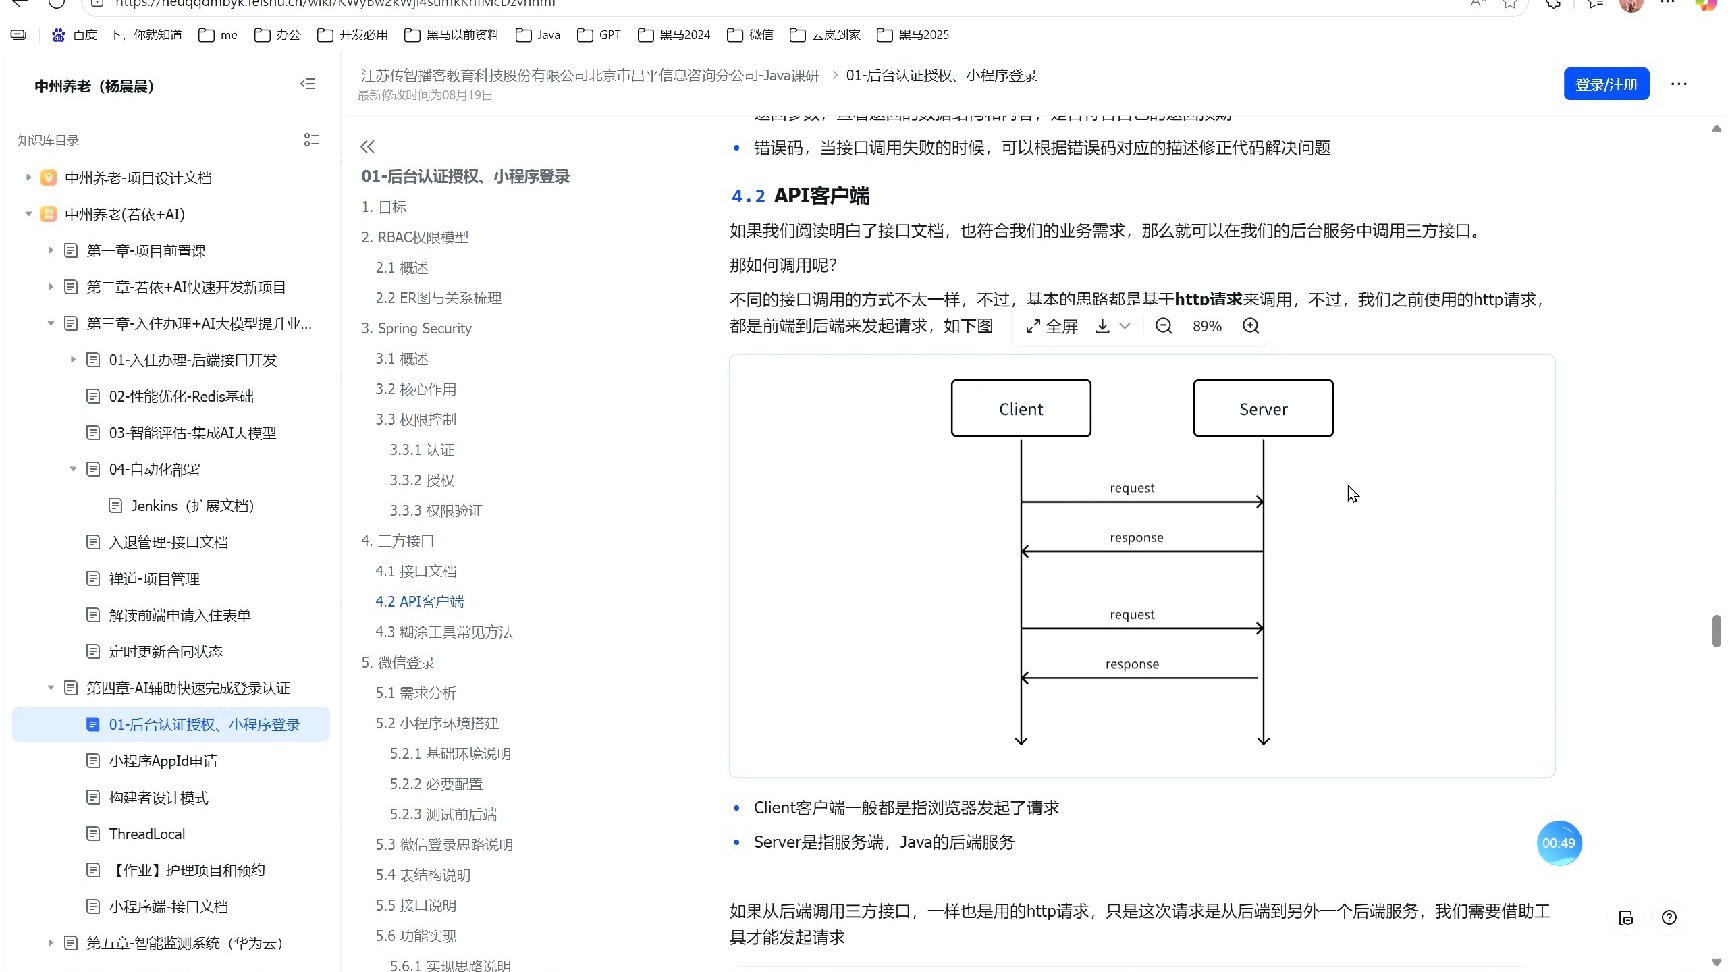Open 02-性能优化-Redis基础 document
1728x972 pixels.
181,396
